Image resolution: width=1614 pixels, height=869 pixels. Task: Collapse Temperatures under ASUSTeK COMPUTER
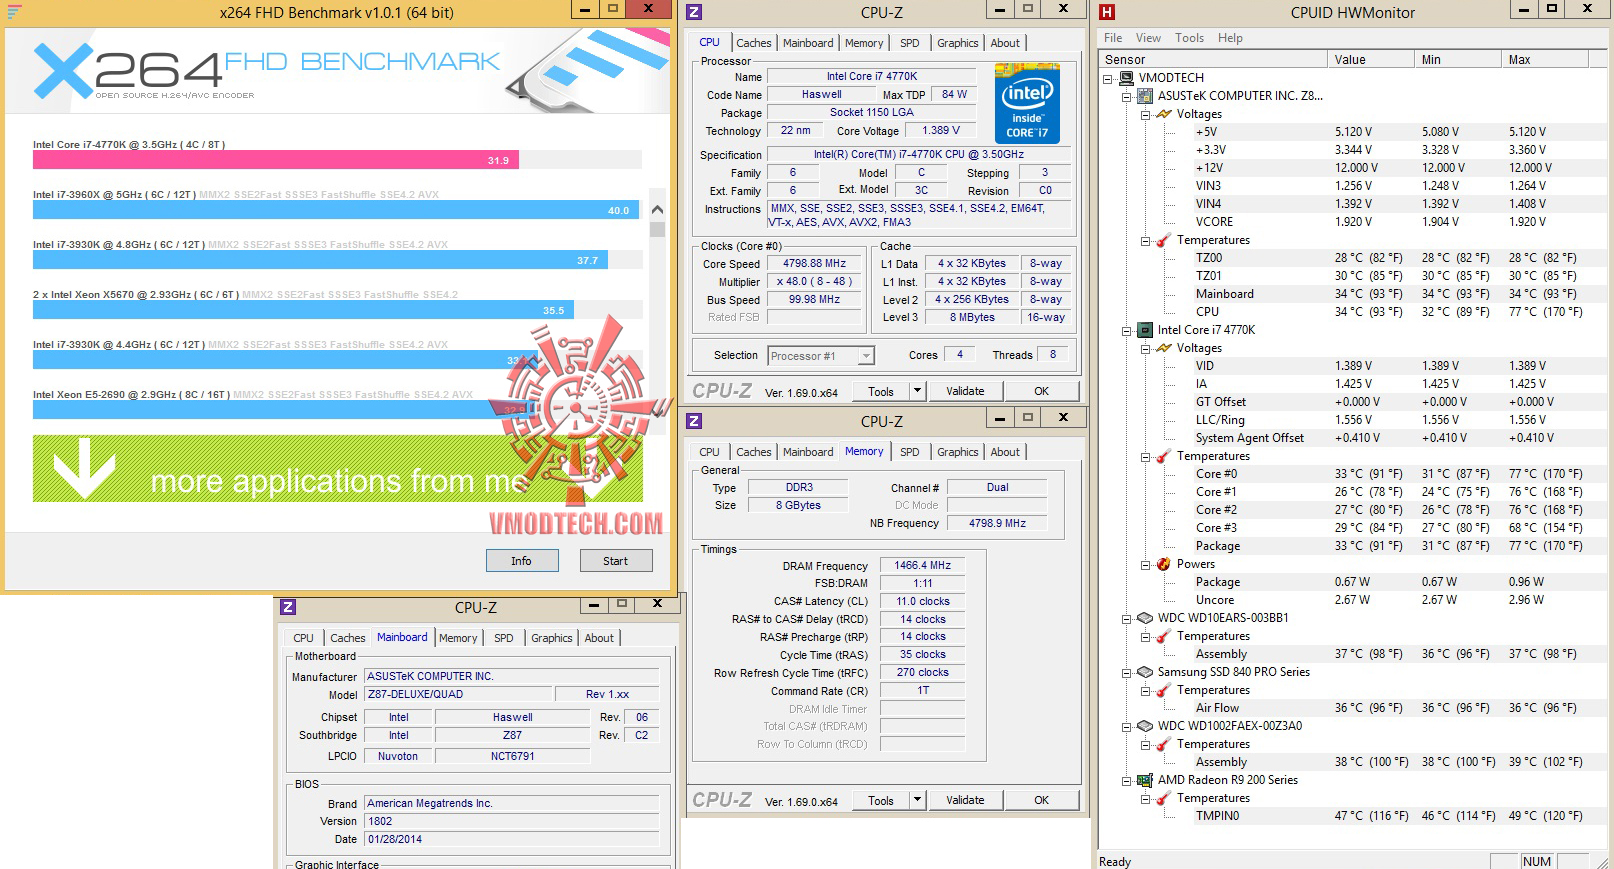(x=1145, y=240)
